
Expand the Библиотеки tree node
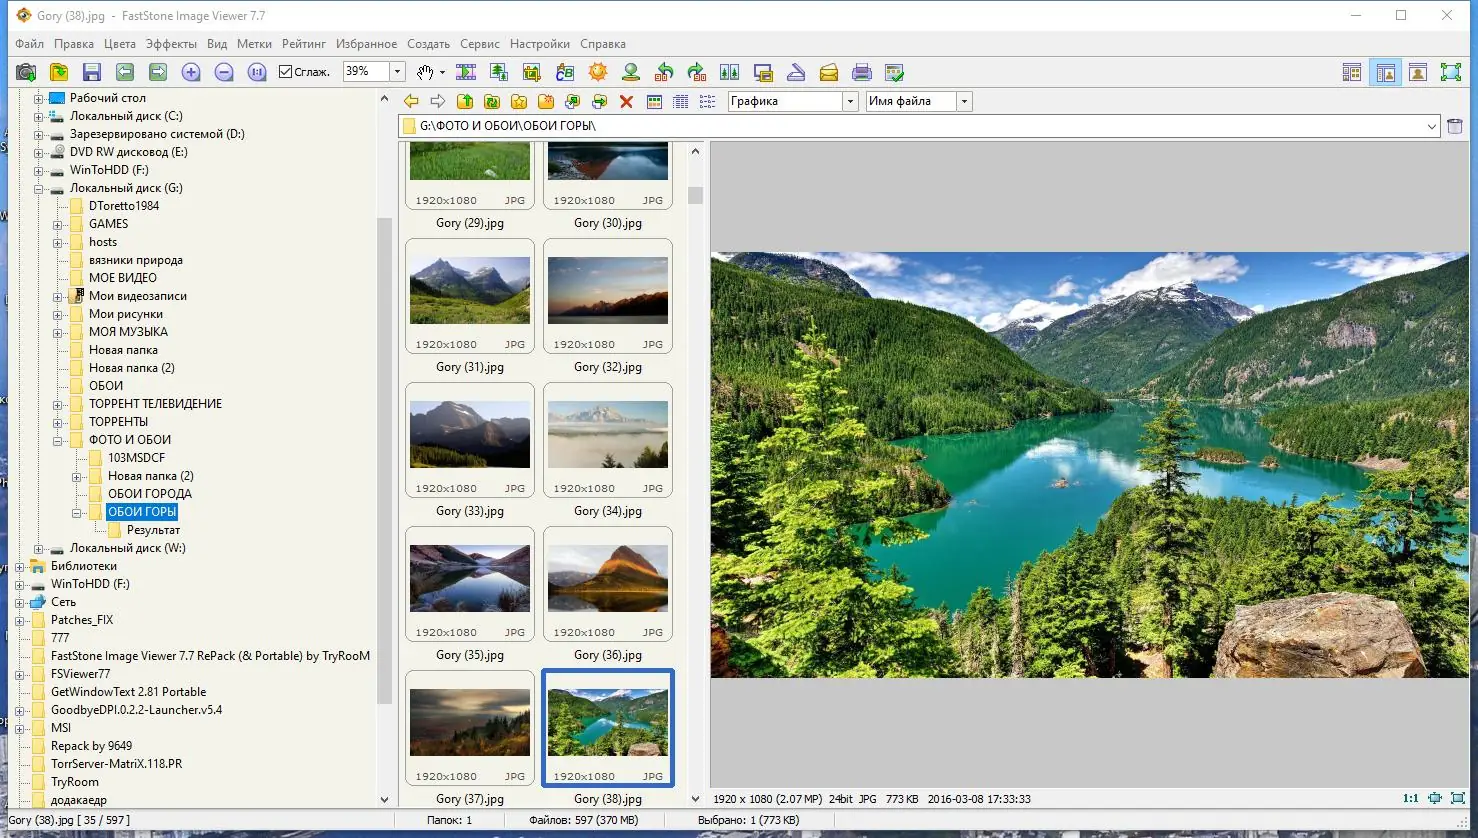click(19, 566)
